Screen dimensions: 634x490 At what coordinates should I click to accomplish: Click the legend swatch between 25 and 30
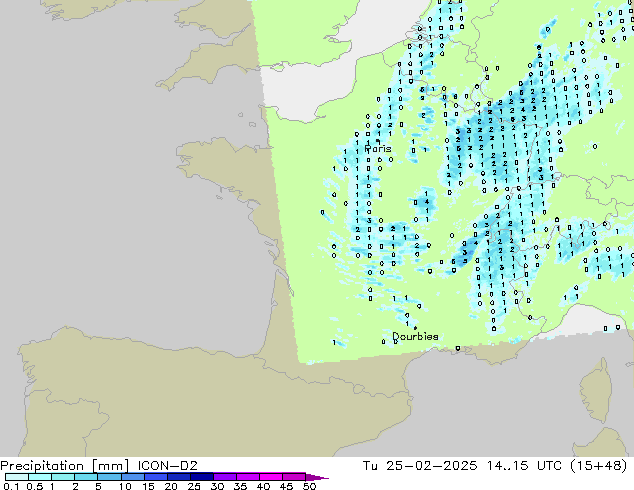tap(201, 477)
